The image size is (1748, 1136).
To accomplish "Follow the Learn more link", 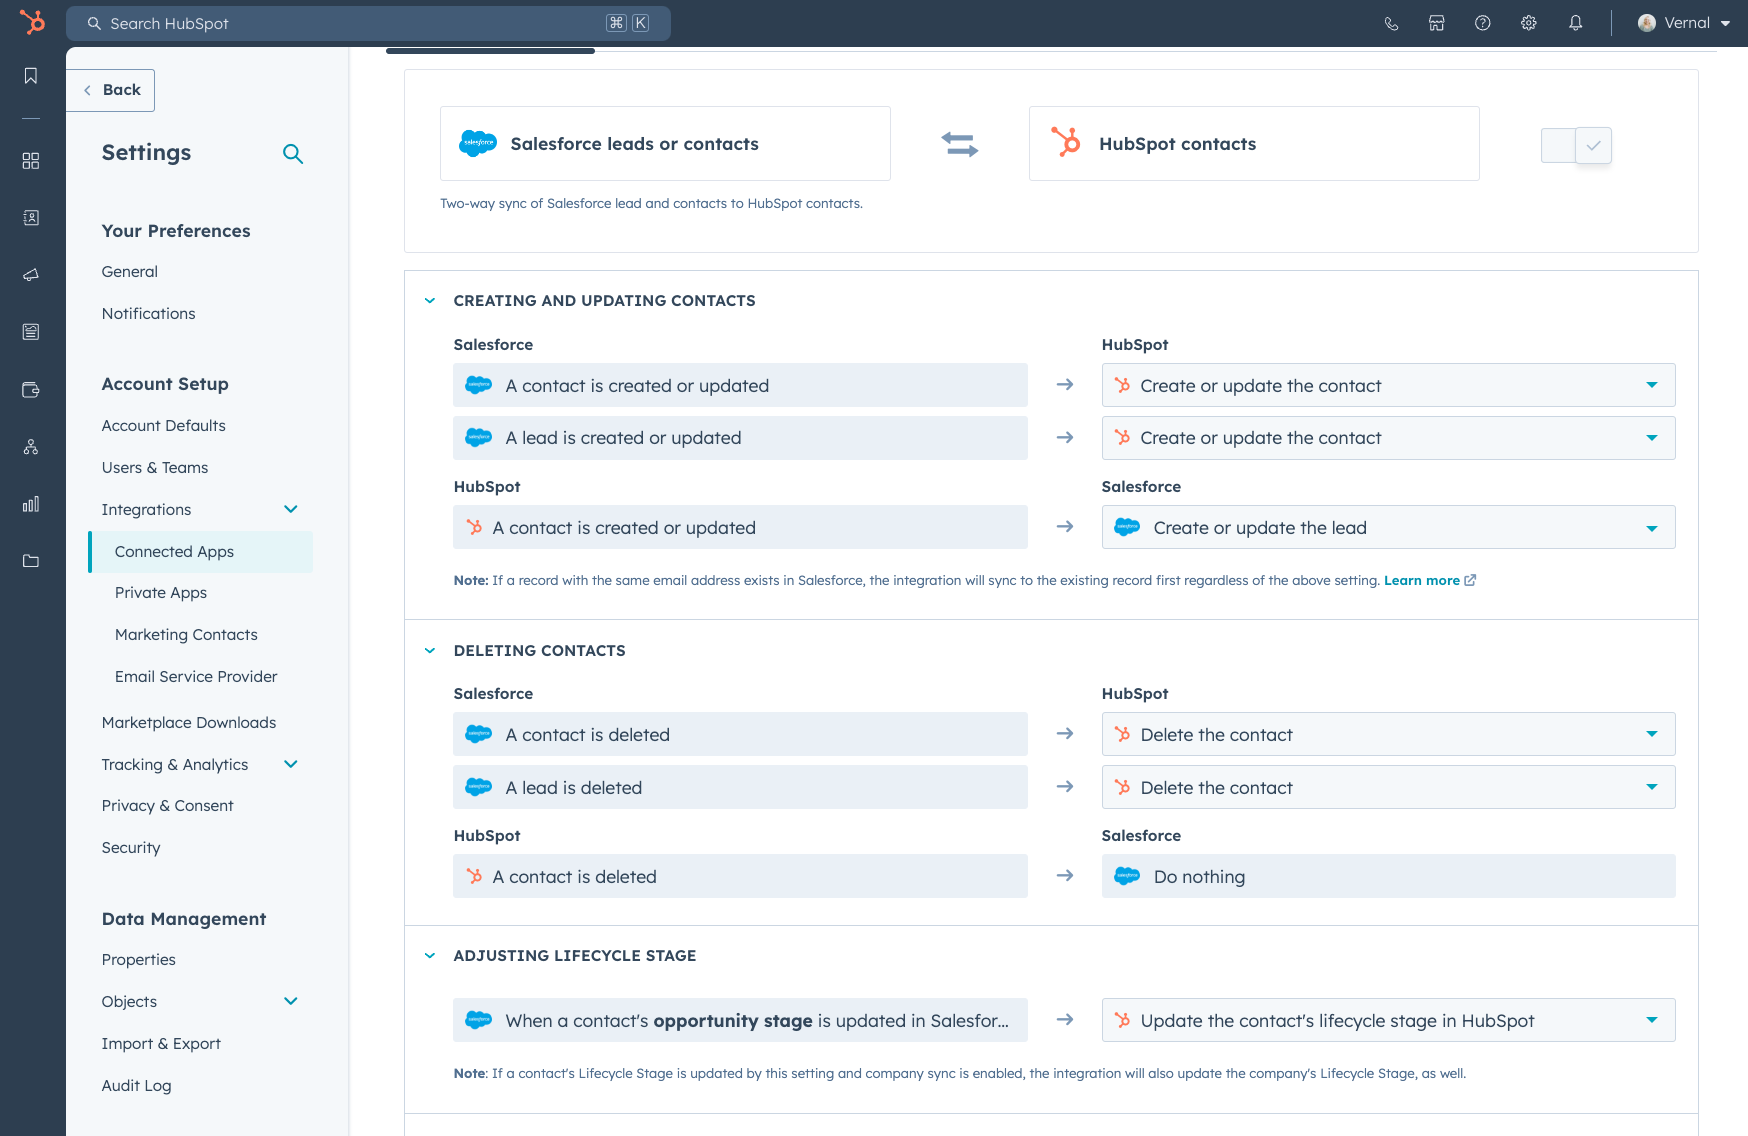I will click(1421, 580).
